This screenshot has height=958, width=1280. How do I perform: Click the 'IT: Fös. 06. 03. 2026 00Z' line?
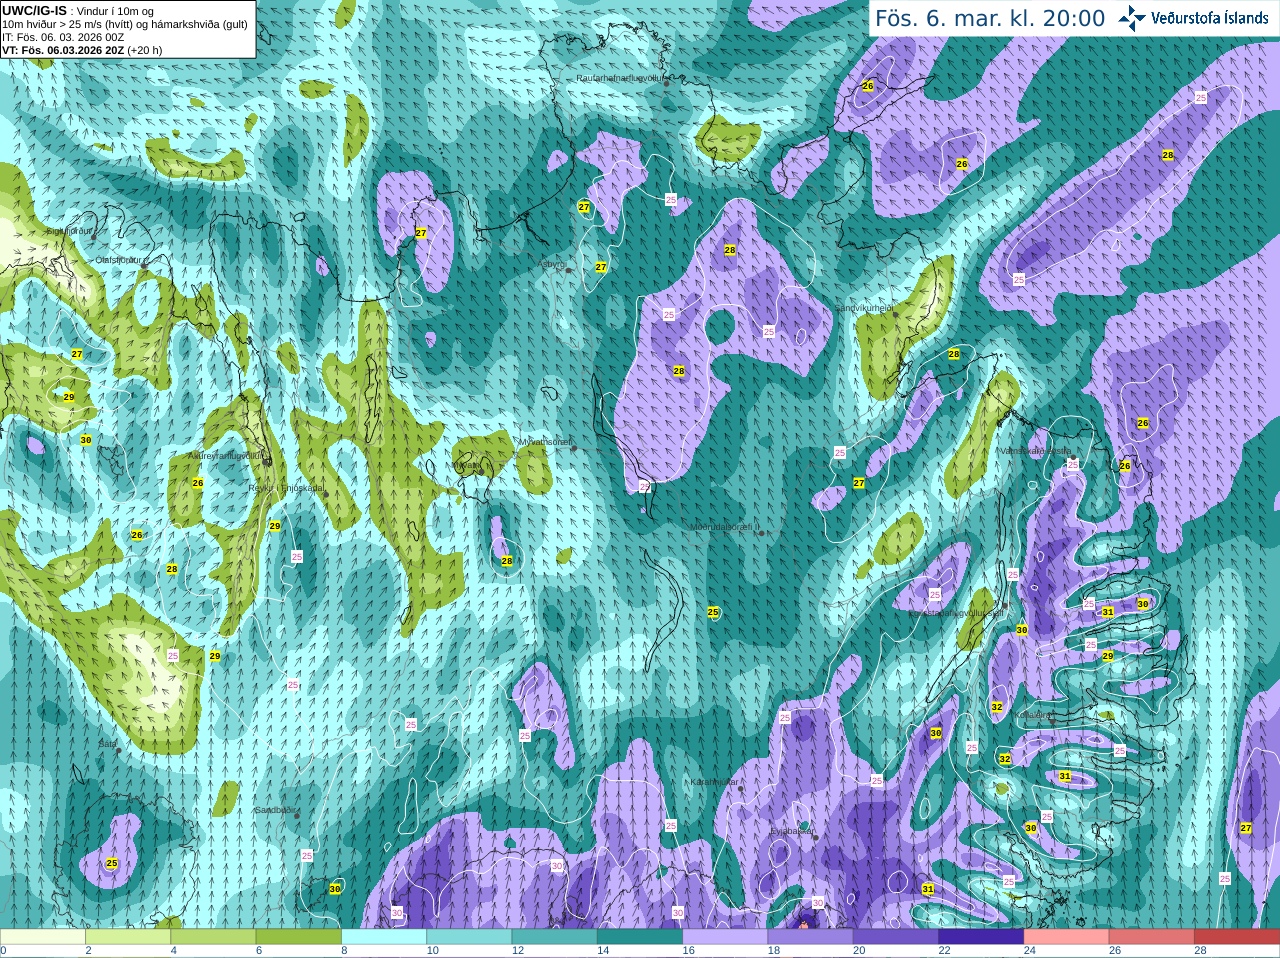click(63, 37)
